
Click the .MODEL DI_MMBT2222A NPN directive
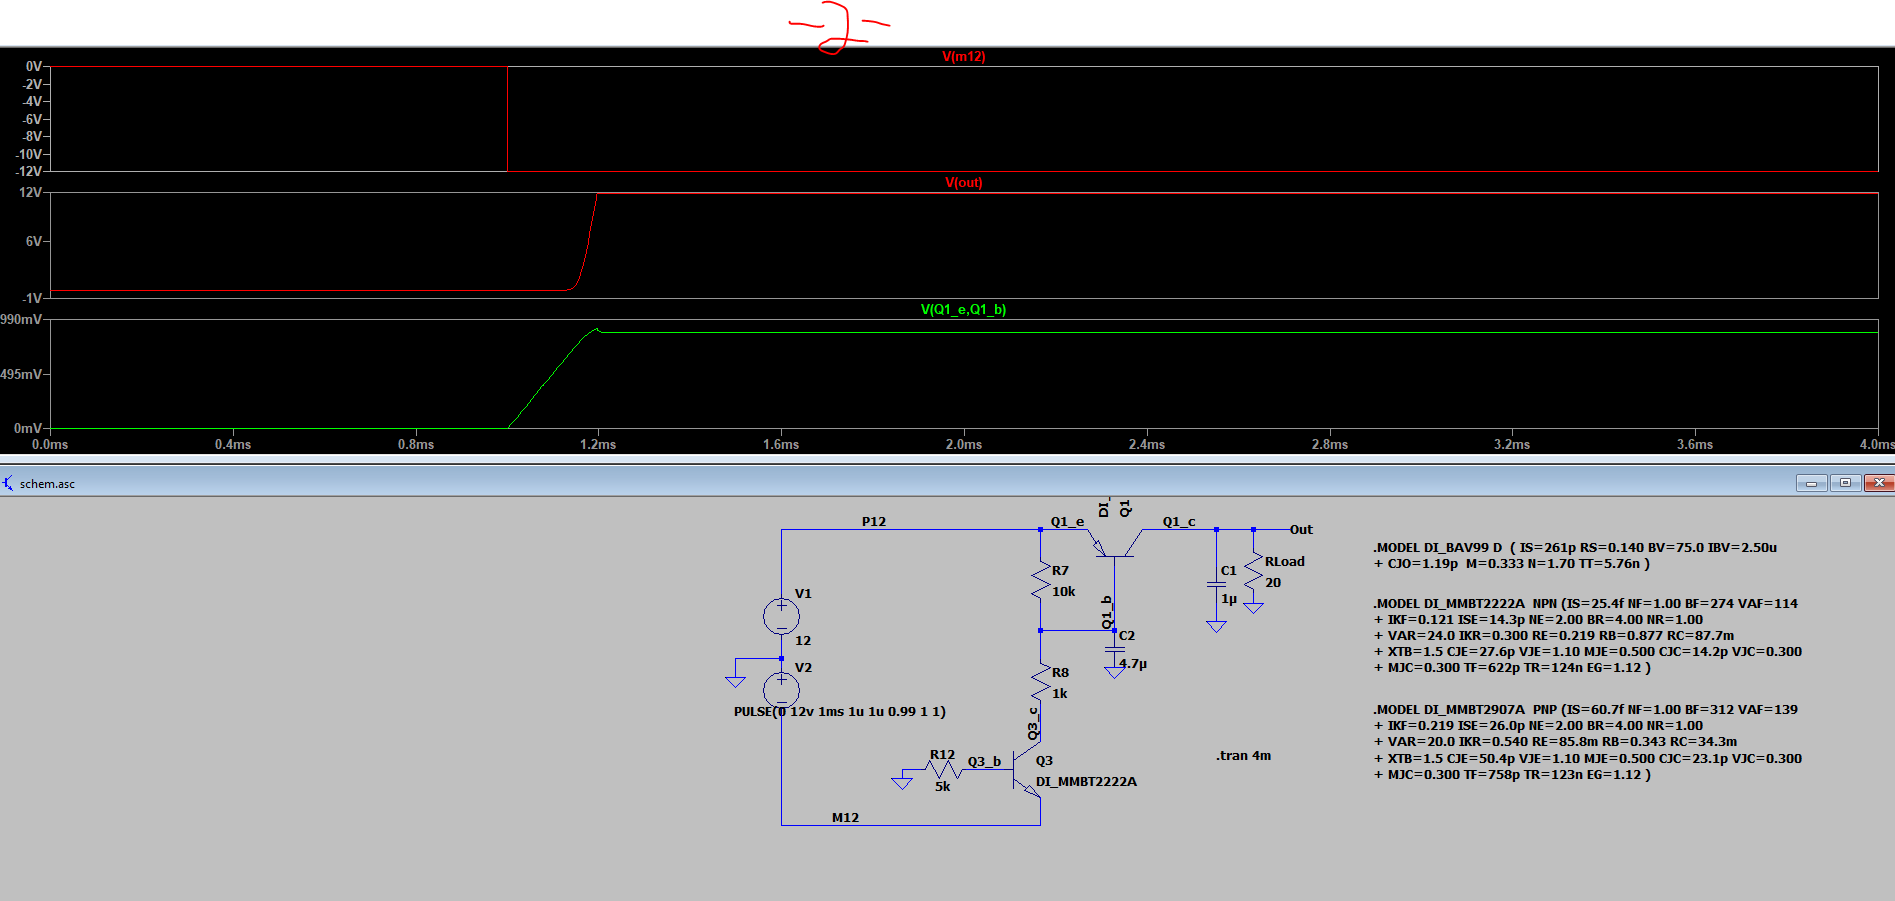click(1587, 636)
